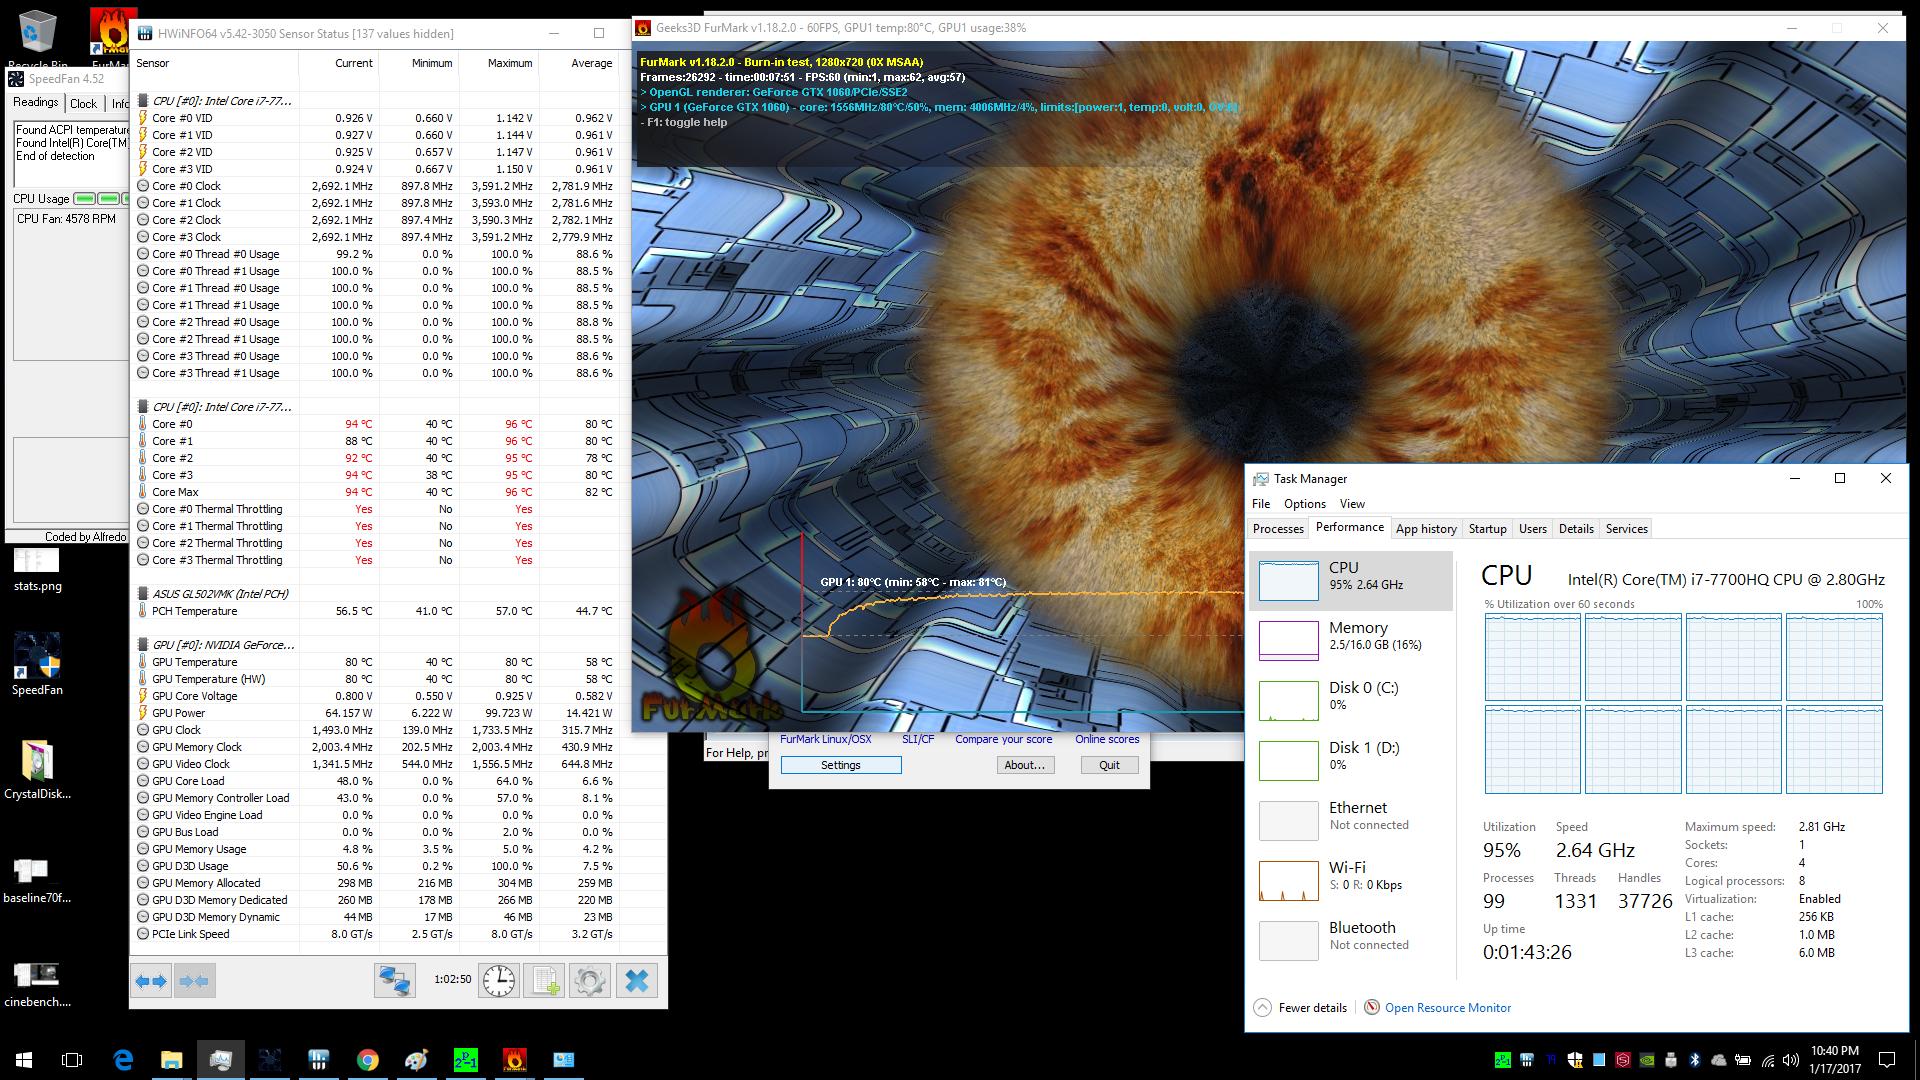Screen dimensions: 1920x1080
Task: Click NVIDIA tray icon
Action: 1647,1060
